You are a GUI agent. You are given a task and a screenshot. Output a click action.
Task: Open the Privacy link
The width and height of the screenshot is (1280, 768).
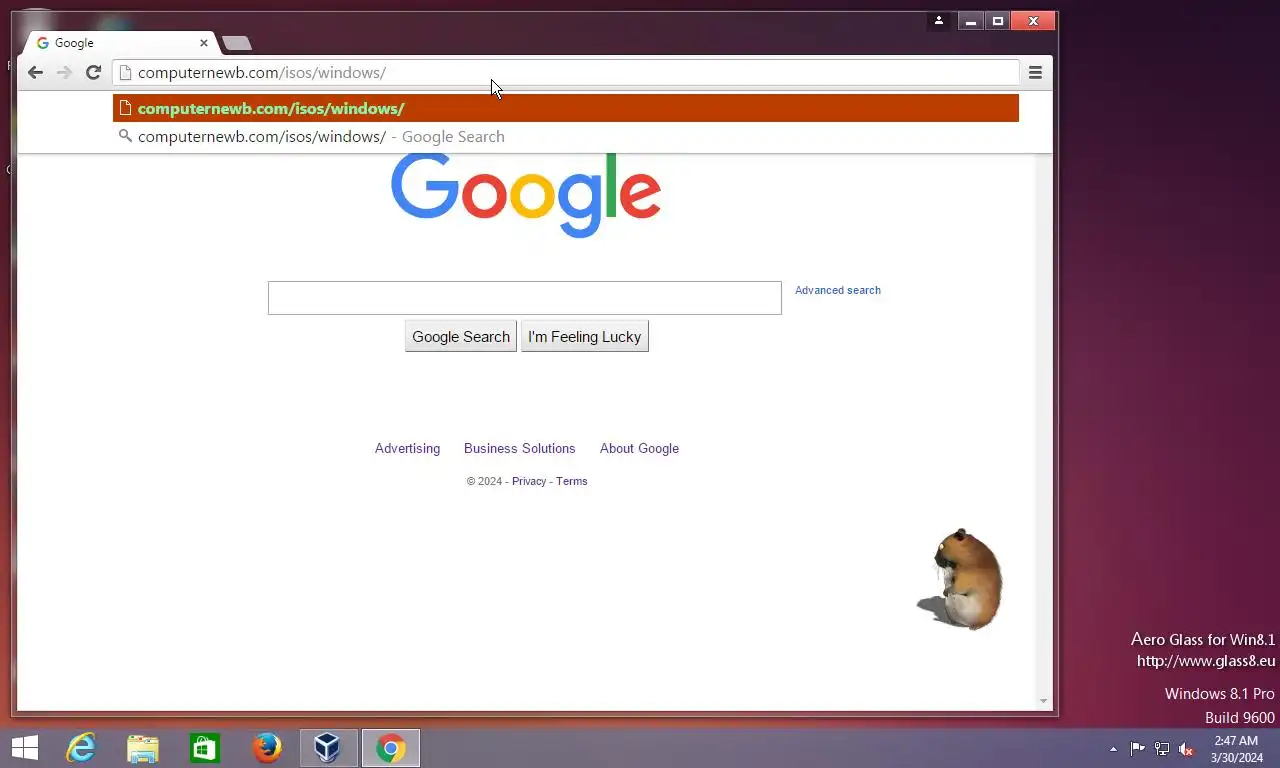click(x=529, y=481)
